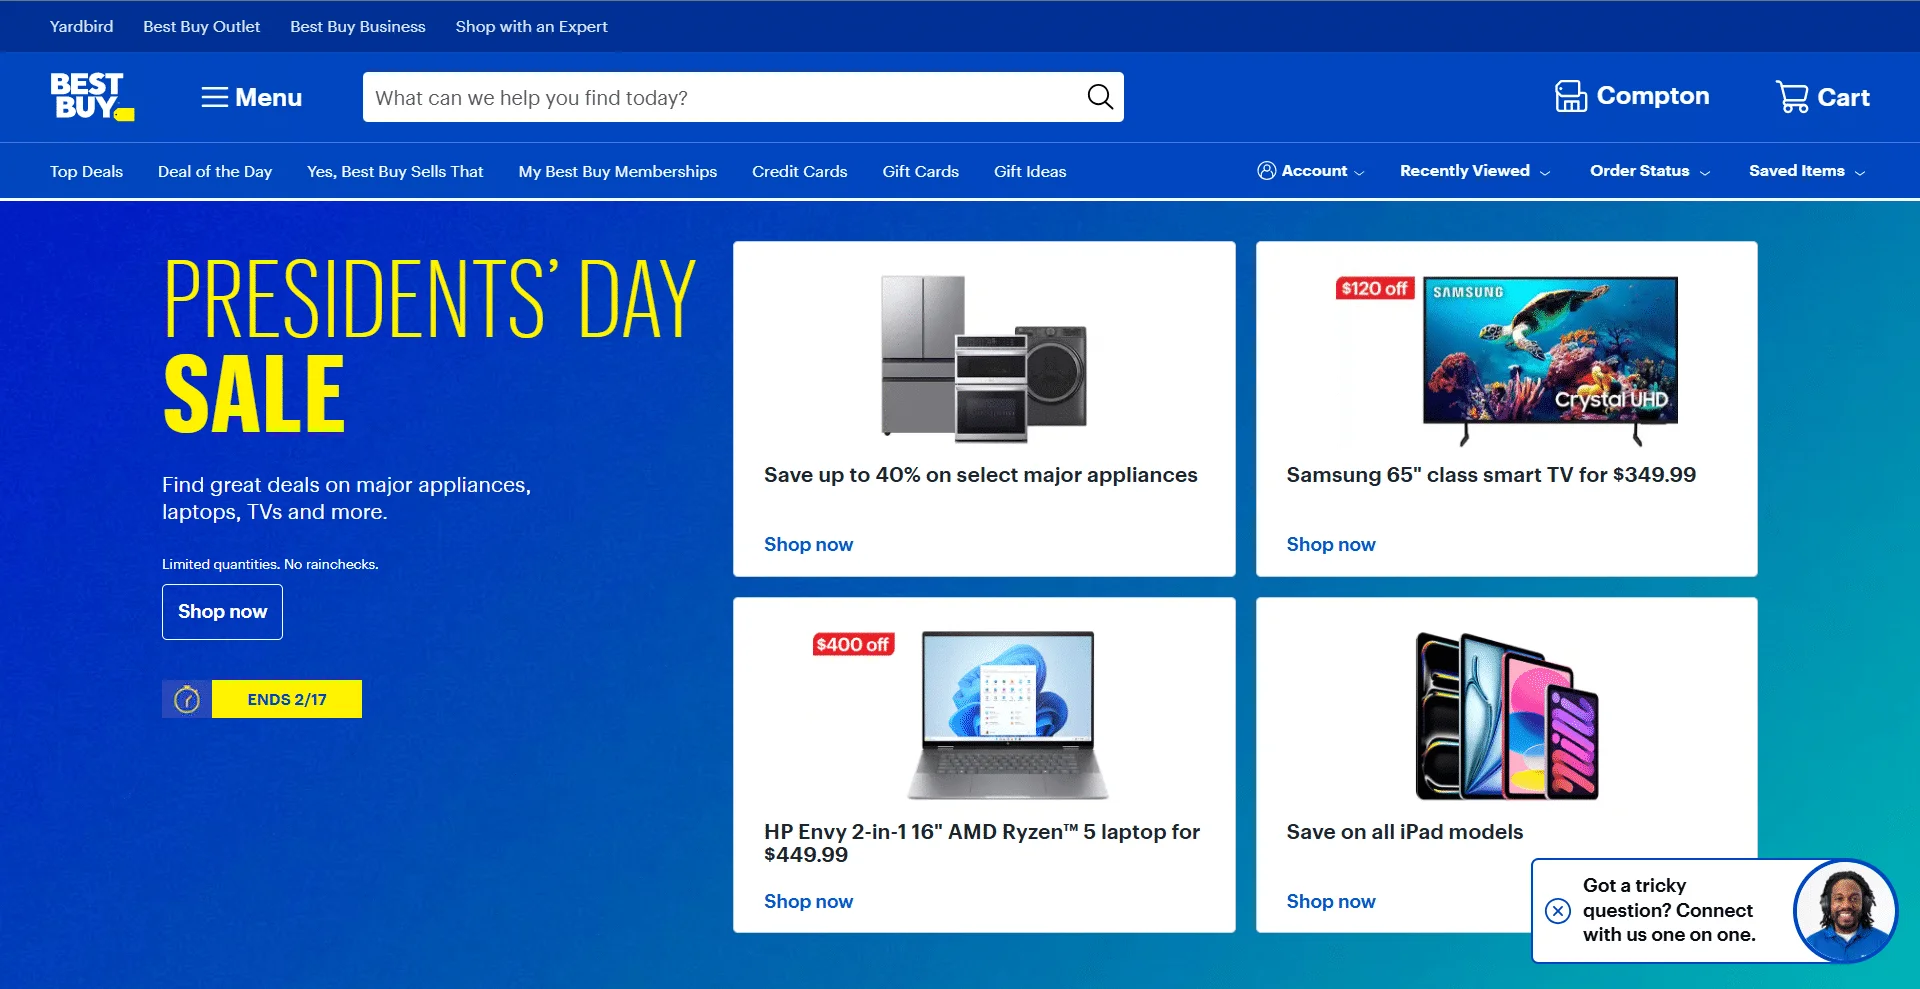The image size is (1920, 989).
Task: Click the Best Buy logo
Action: click(x=91, y=97)
